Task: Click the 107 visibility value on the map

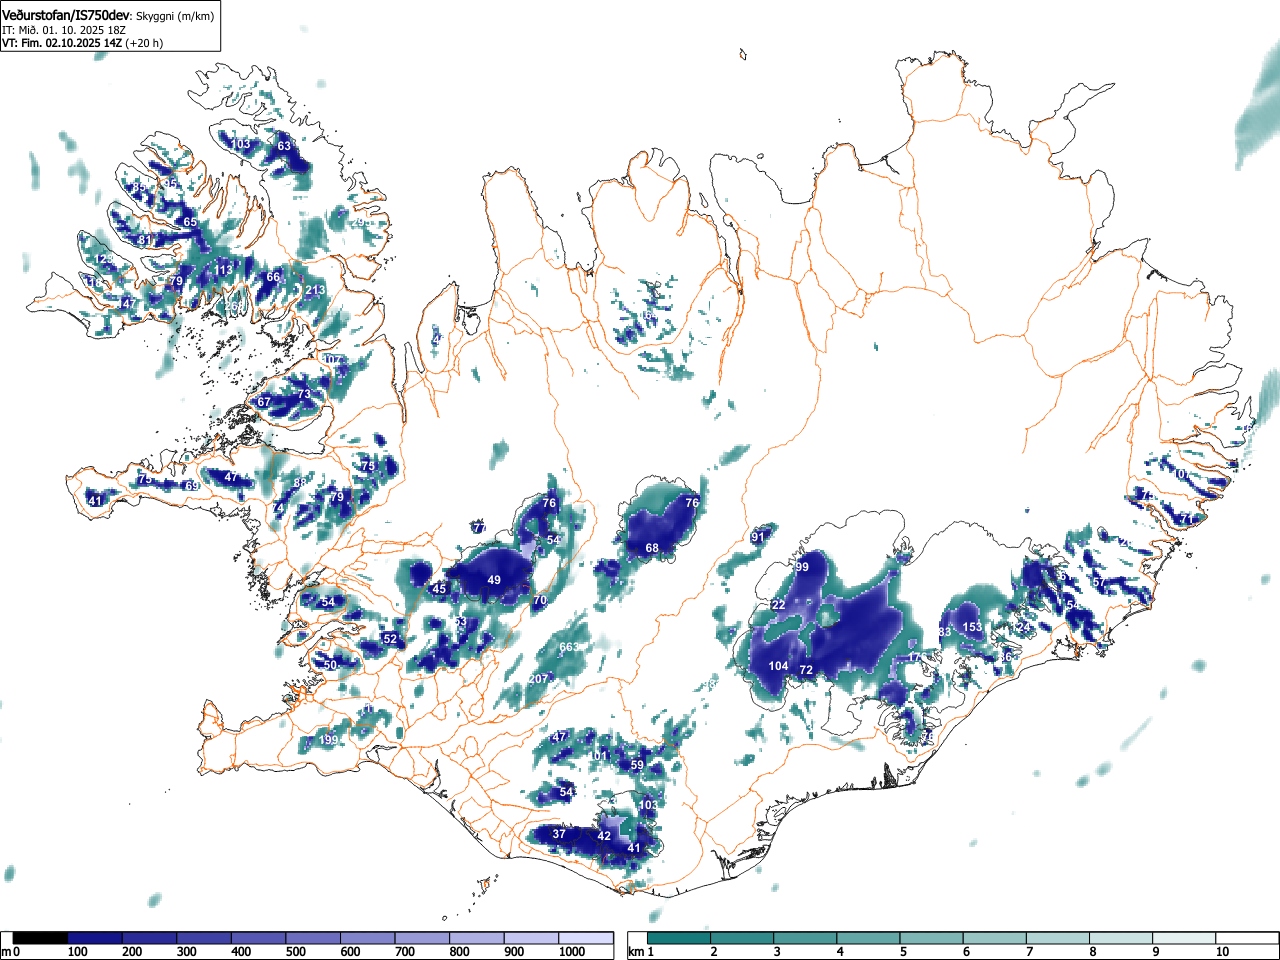Action: pyautogui.click(x=331, y=360)
